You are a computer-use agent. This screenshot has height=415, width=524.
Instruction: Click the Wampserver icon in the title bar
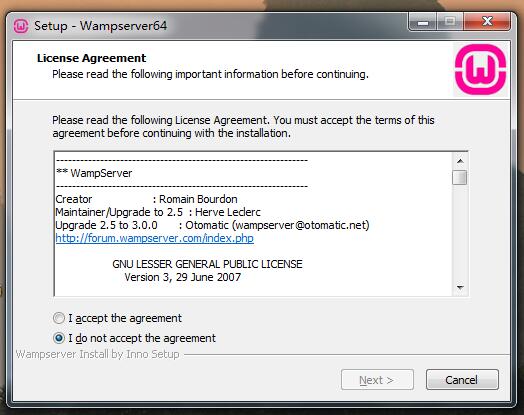point(21,26)
